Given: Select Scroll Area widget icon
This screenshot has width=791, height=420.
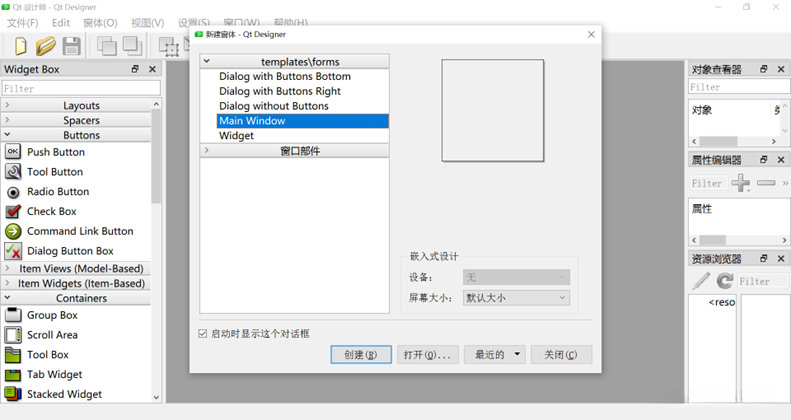Looking at the screenshot, I should 13,335.
